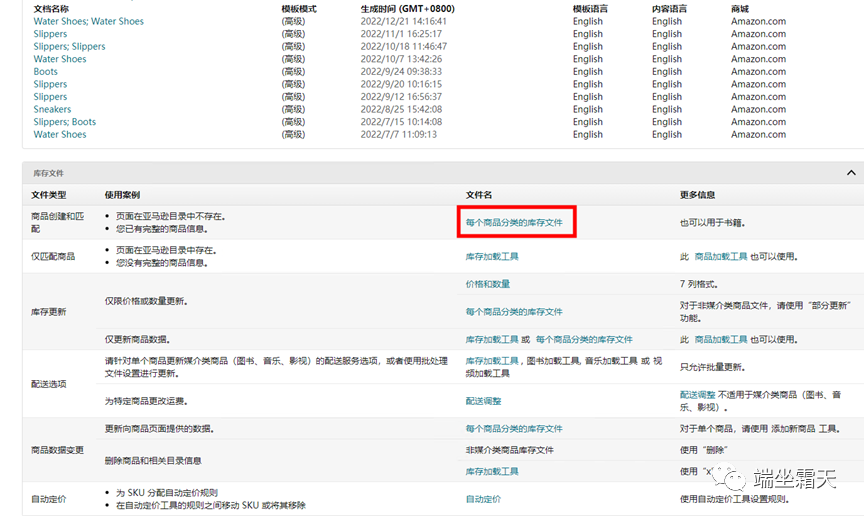Open the 自动定价 file link
Image resolution: width=864 pixels, height=516 pixels.
(483, 499)
